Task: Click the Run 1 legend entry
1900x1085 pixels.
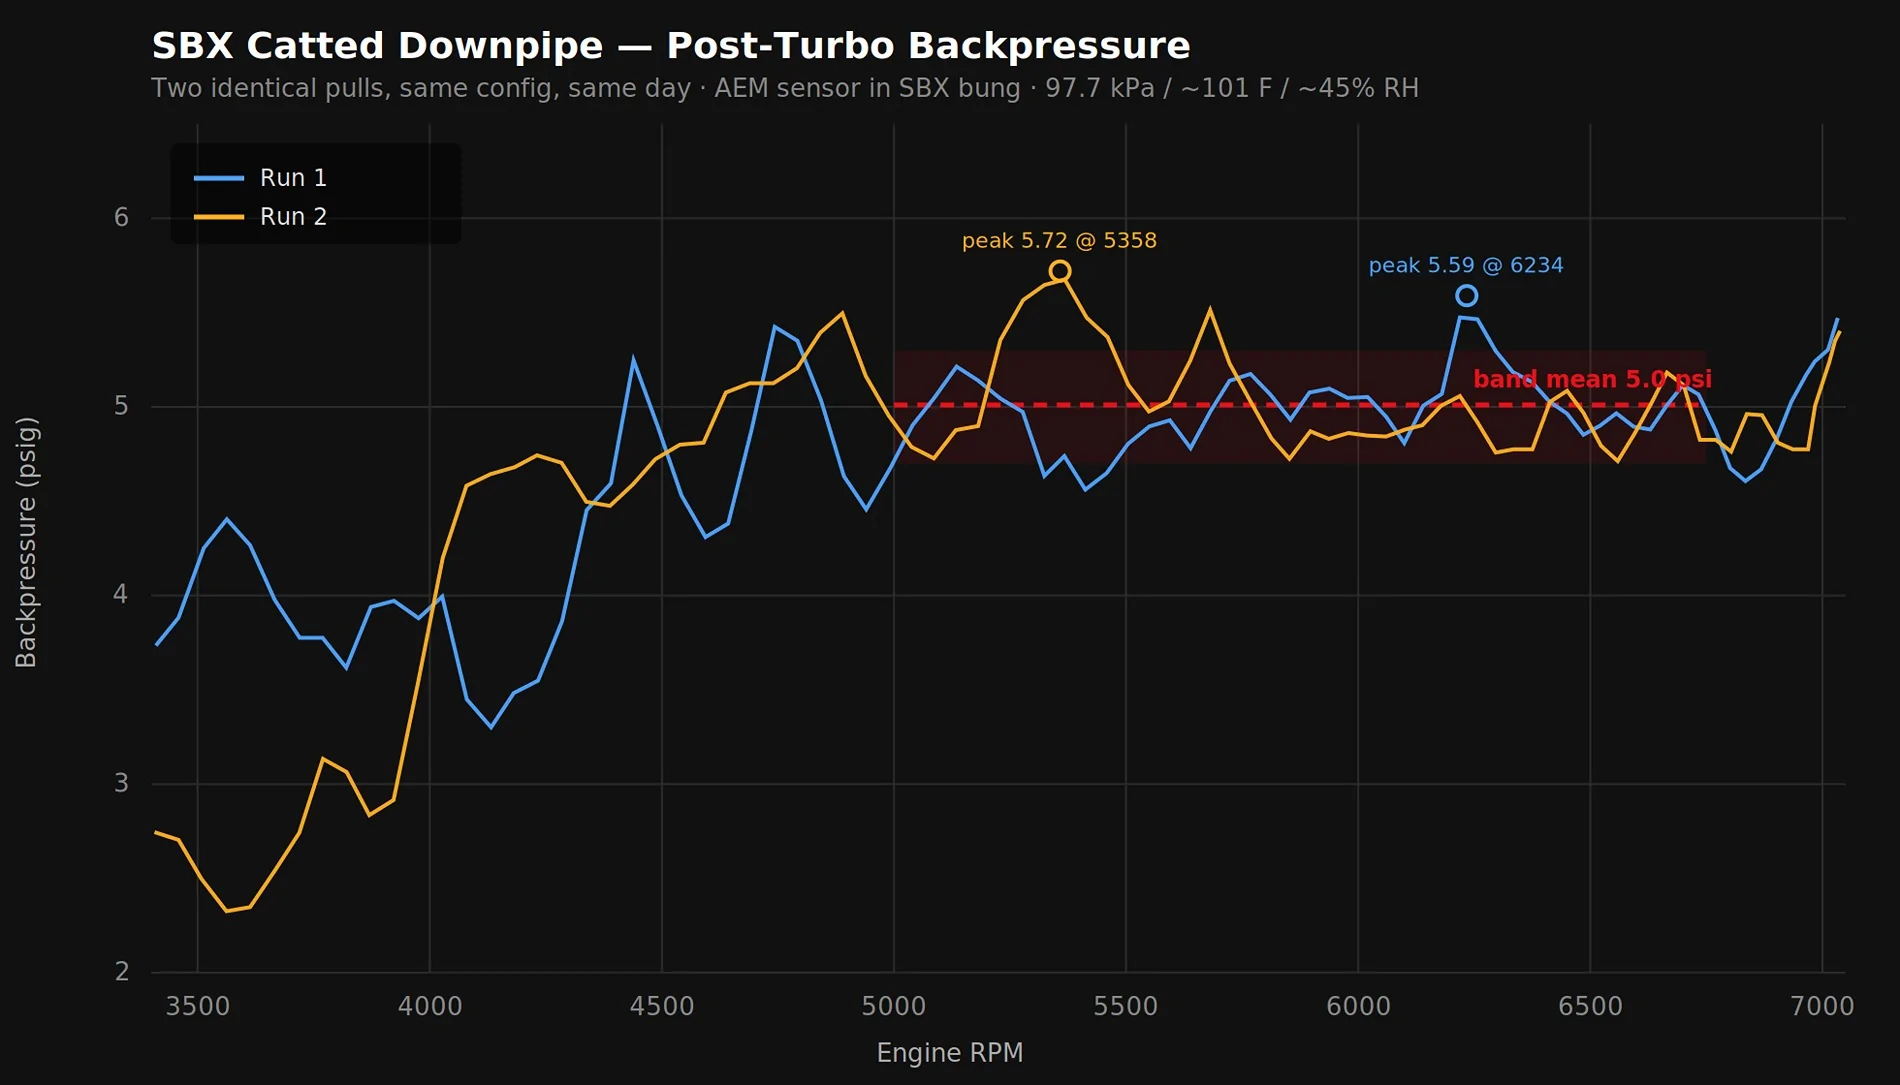Action: pos(260,178)
